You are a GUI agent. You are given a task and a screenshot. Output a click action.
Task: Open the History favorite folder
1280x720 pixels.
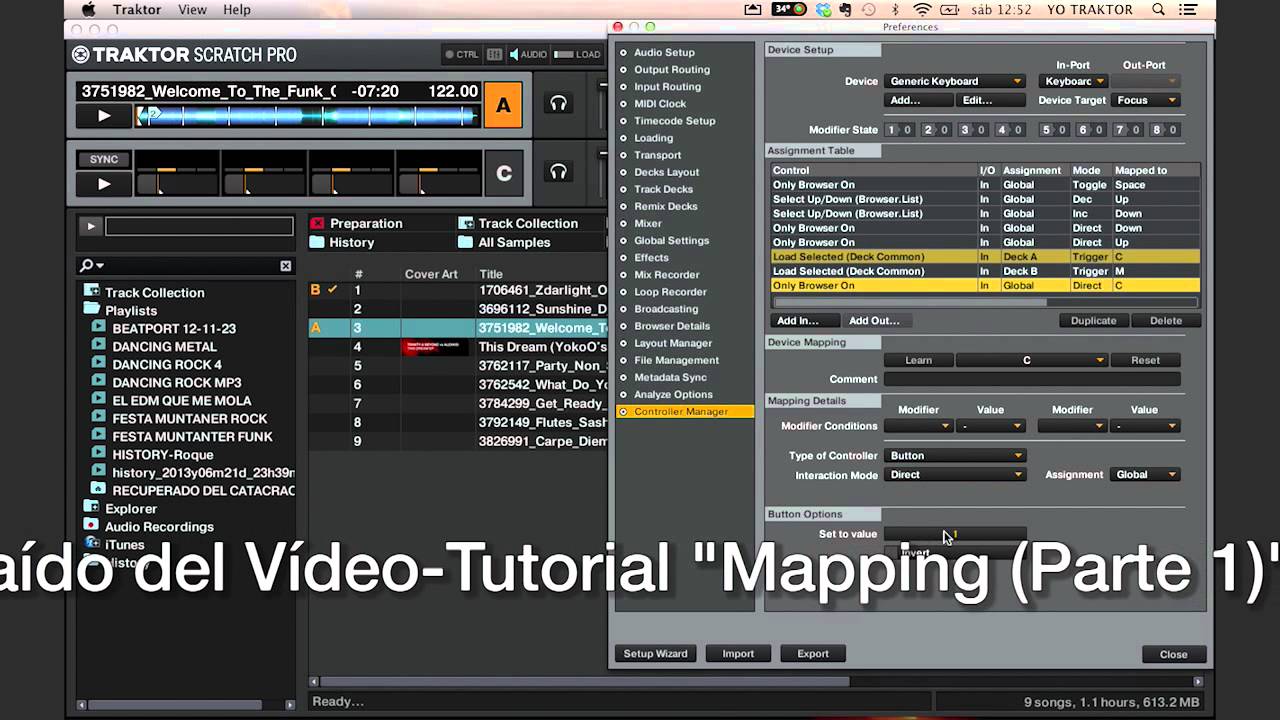coord(343,242)
